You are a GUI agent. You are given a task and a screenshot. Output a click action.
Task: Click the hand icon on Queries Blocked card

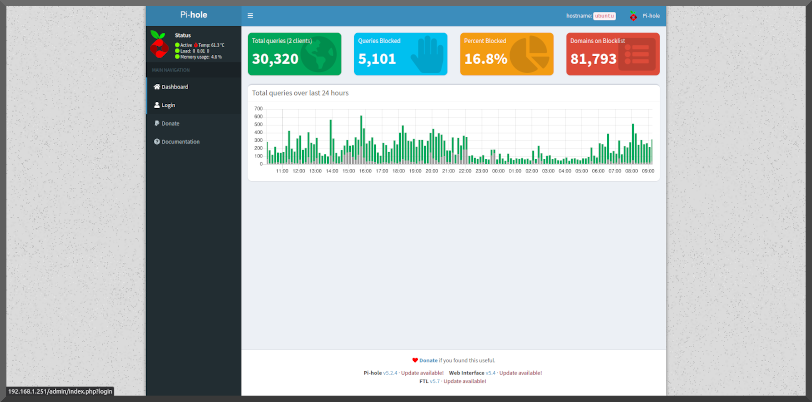point(427,55)
